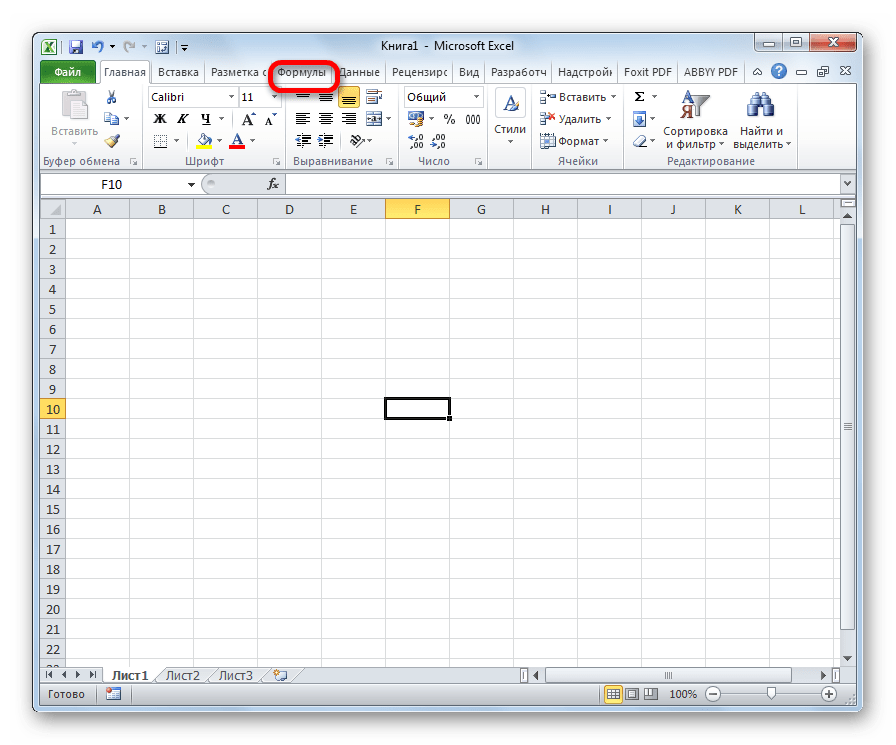This screenshot has width=896, height=745.
Task: Switch to the Лист2 sheet tab
Action: pyautogui.click(x=182, y=675)
